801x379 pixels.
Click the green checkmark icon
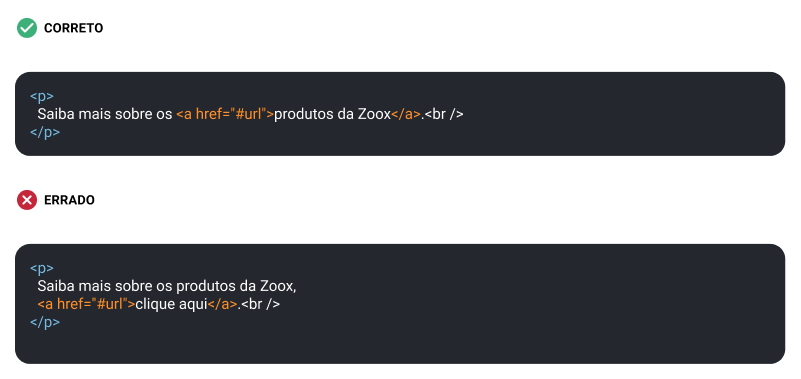27,28
